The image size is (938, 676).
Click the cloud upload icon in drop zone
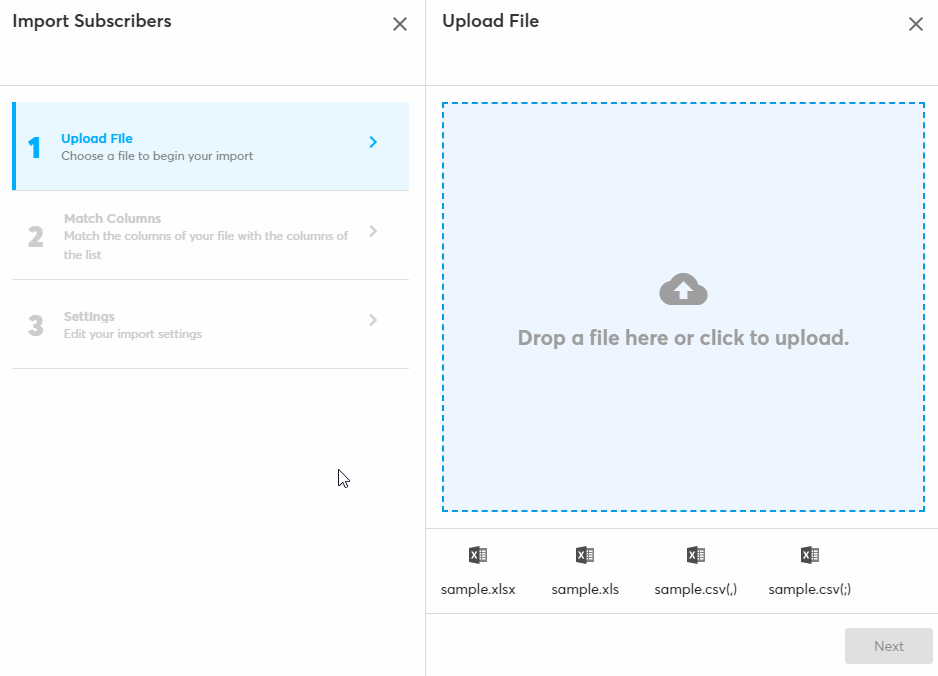(683, 290)
